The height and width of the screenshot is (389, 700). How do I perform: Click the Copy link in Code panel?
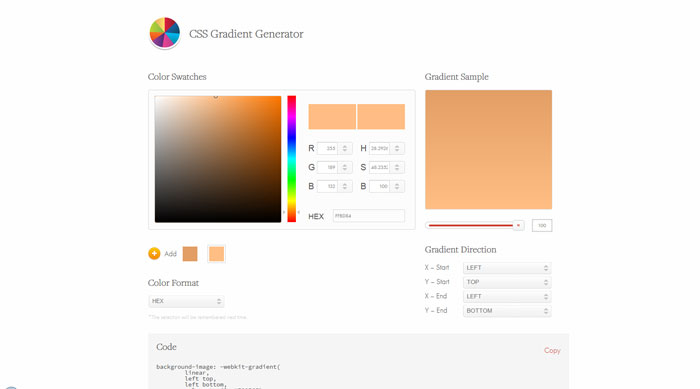(552, 351)
